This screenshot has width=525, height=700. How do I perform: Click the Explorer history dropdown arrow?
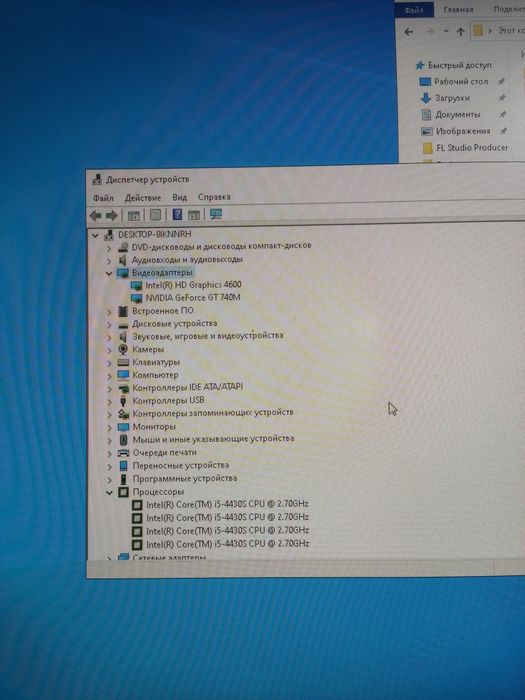[x=446, y=31]
